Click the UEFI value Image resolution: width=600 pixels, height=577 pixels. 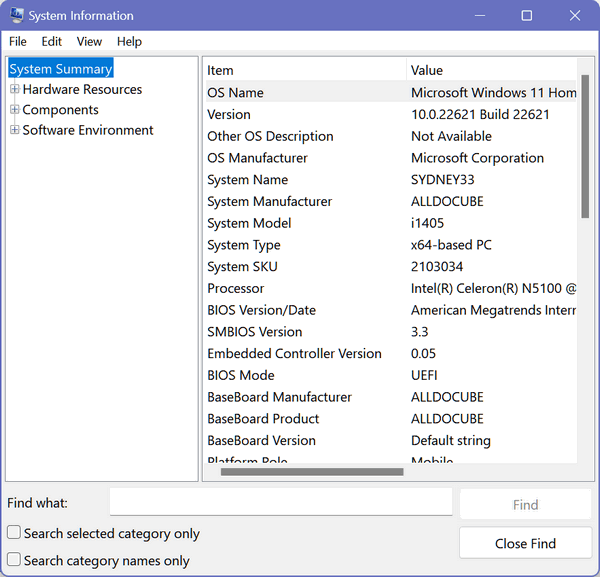[x=424, y=375]
